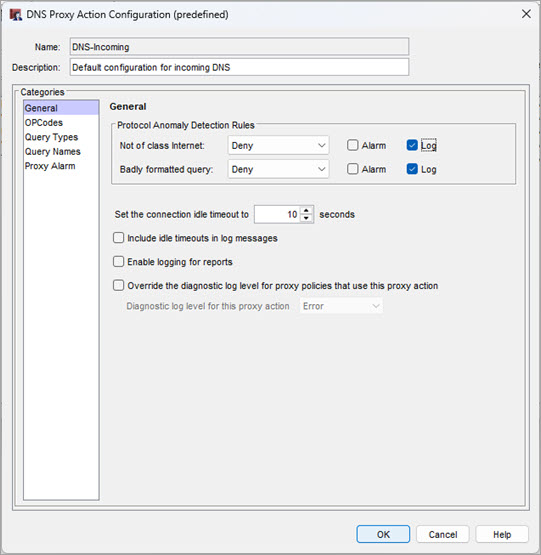
Task: Increase the idle timeout with the up arrow
Action: point(307,211)
